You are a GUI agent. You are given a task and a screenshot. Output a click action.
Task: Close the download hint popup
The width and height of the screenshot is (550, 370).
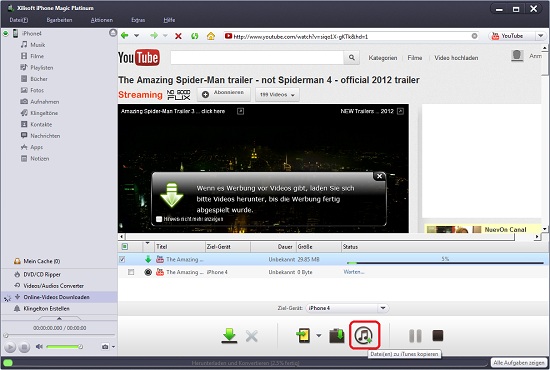pos(380,176)
